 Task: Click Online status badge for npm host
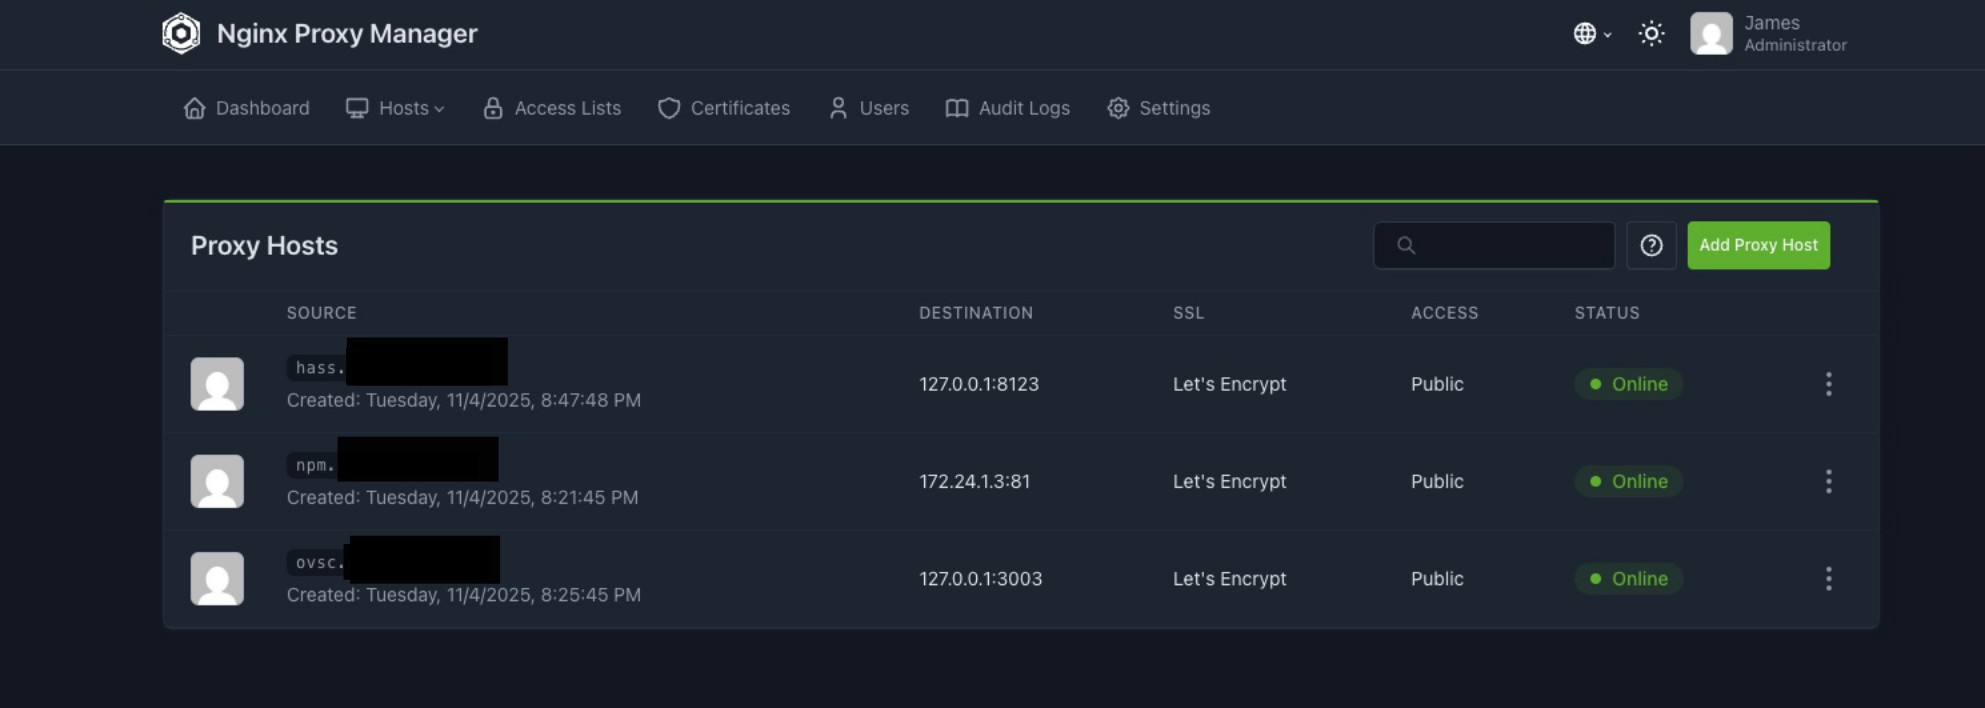1628,481
